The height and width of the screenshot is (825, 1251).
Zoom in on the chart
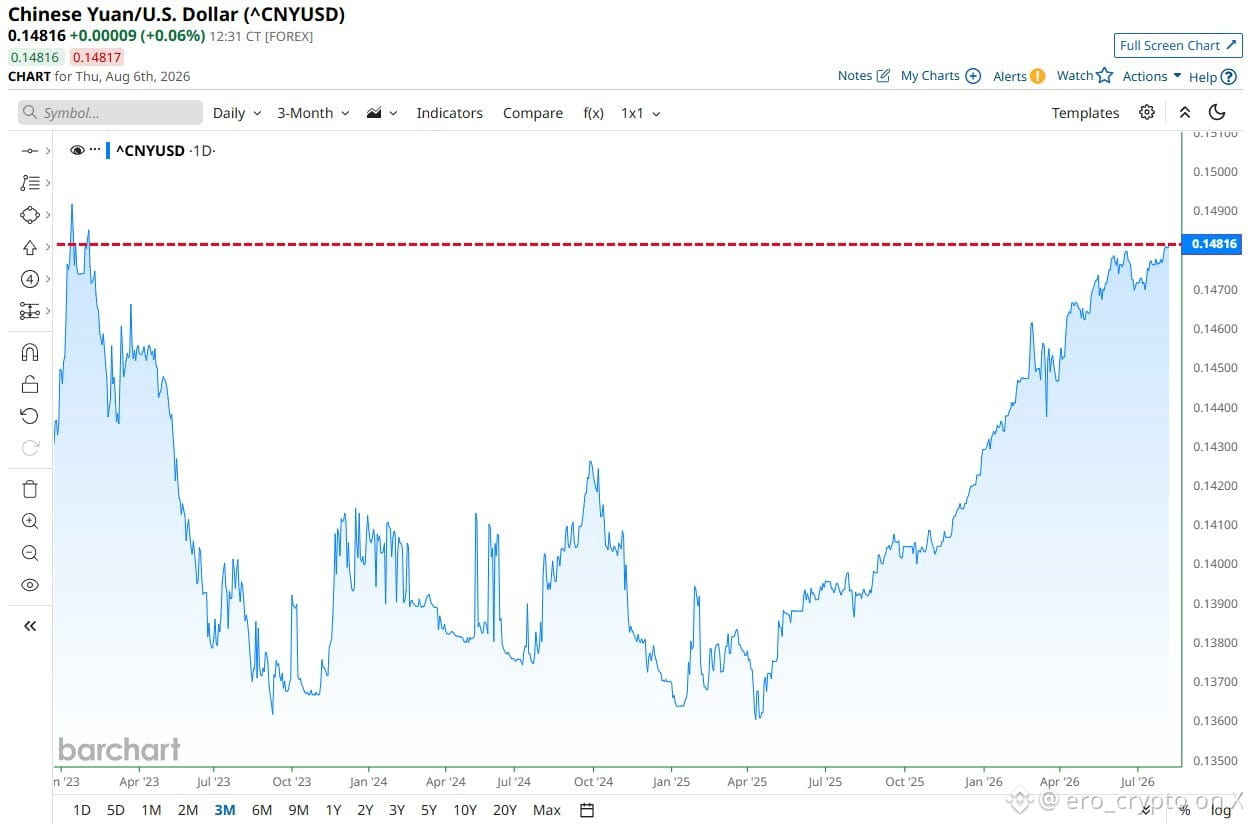pyautogui.click(x=30, y=521)
